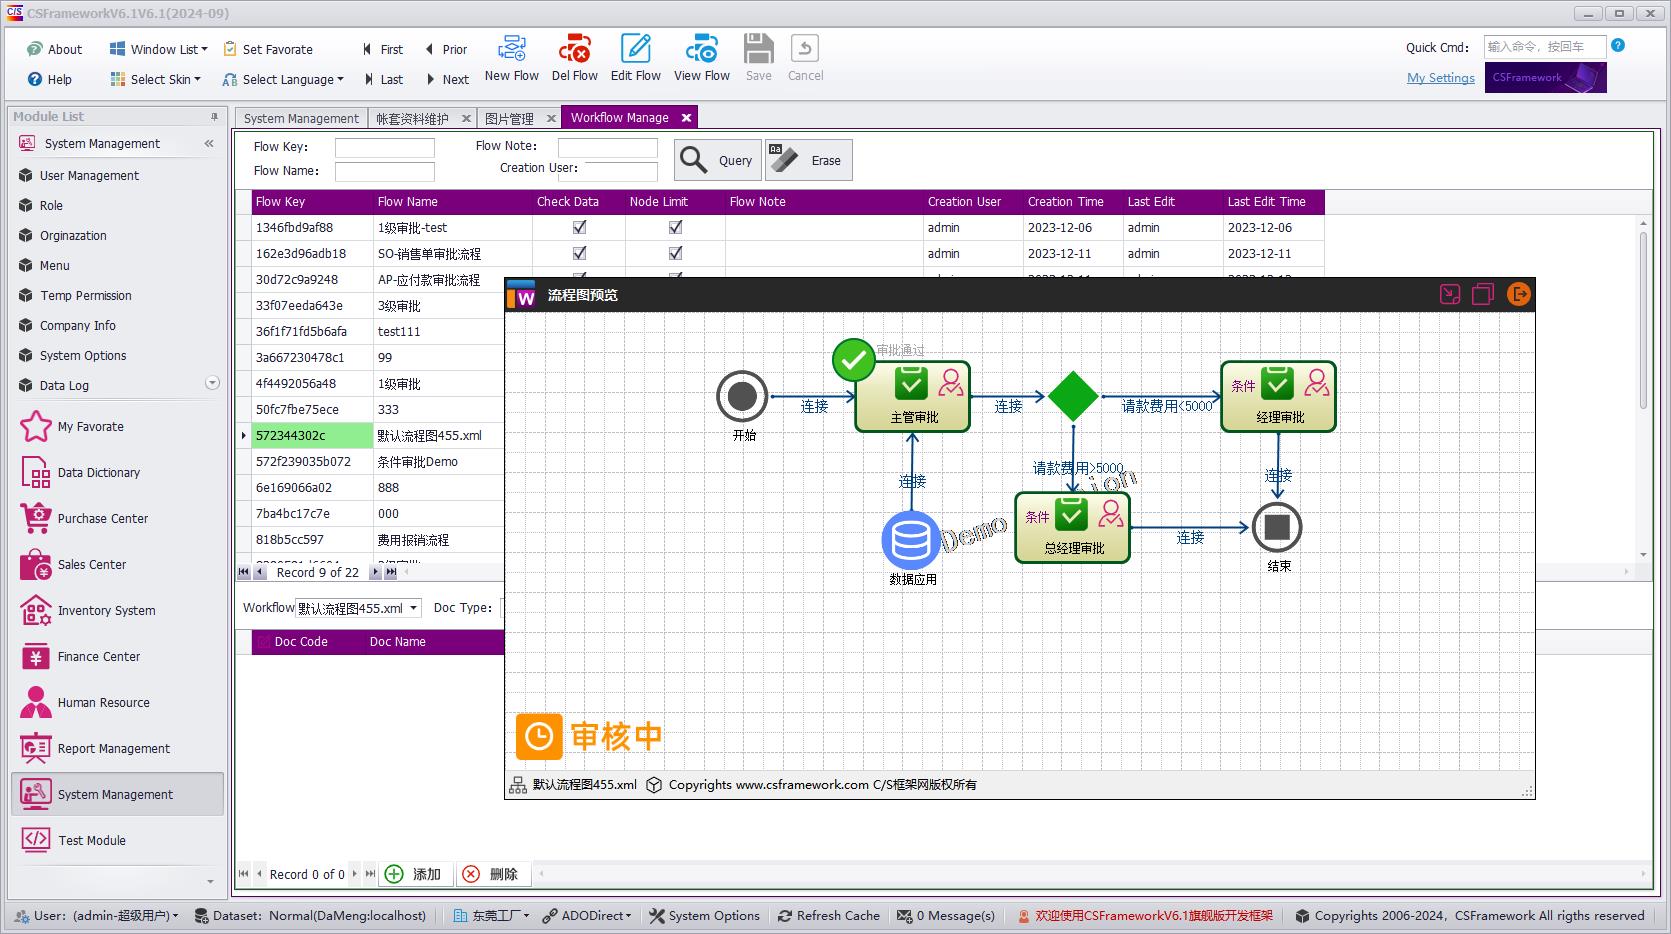Open the Purchase Center module
This screenshot has height=934, width=1671.
[x=102, y=519]
